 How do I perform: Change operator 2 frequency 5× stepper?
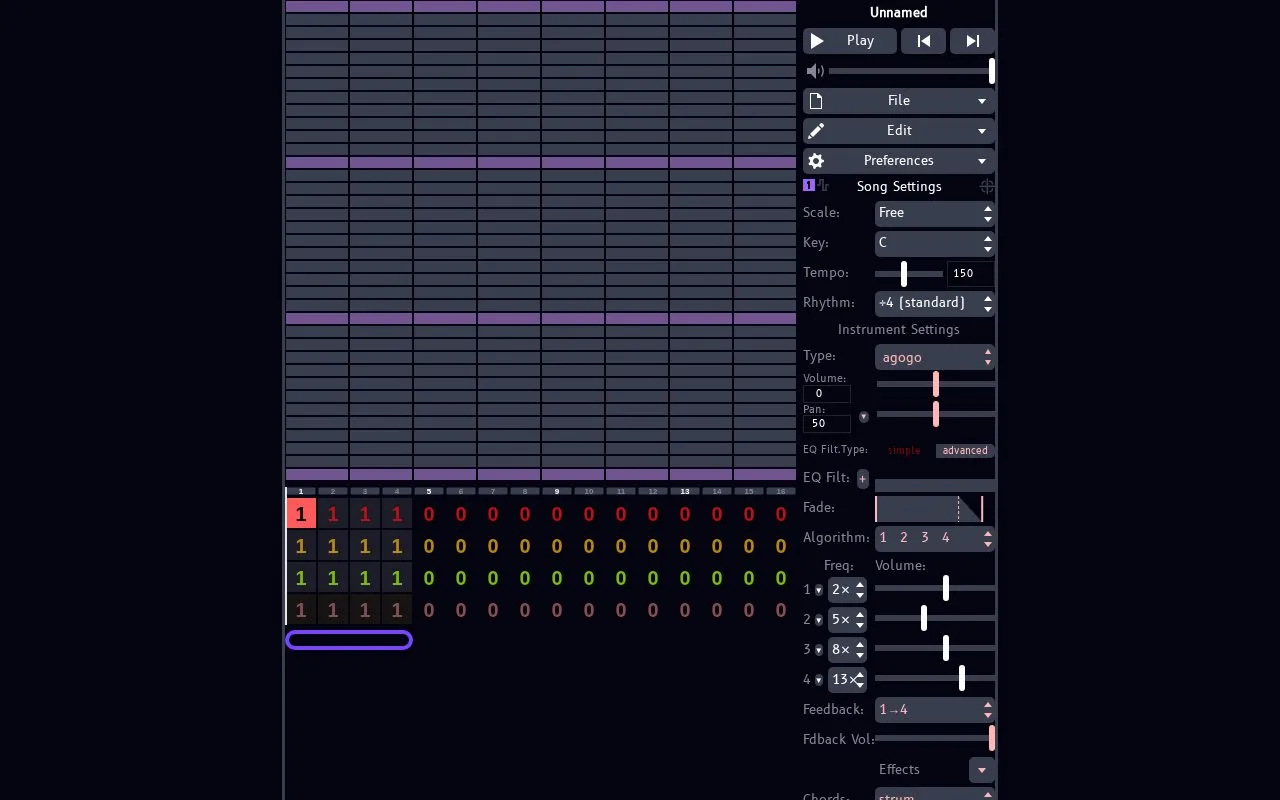click(847, 620)
